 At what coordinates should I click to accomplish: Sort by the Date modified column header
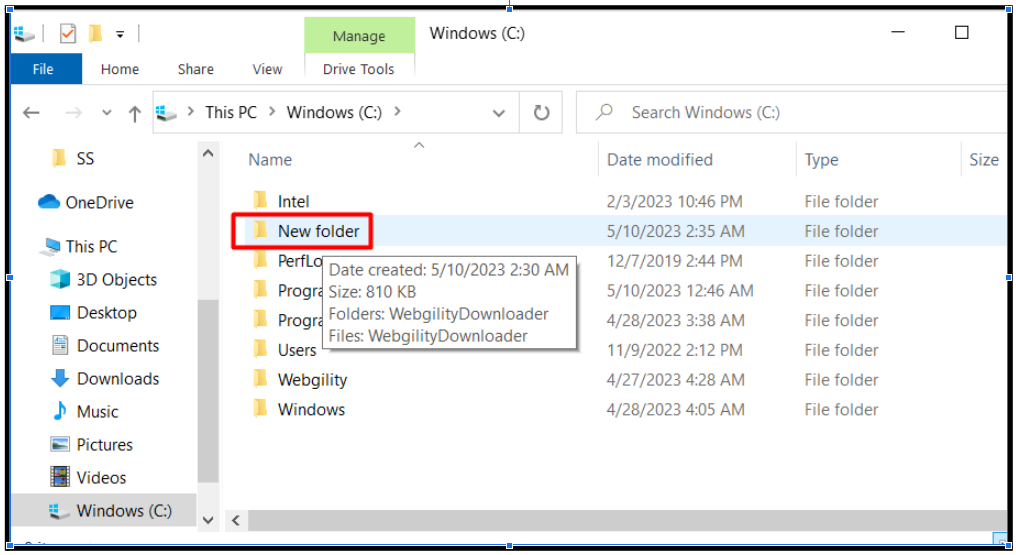[x=659, y=160]
